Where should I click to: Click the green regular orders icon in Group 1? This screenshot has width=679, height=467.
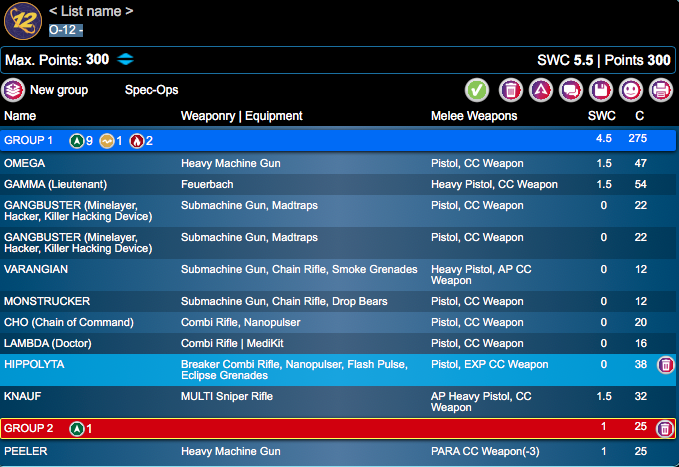click(x=77, y=141)
